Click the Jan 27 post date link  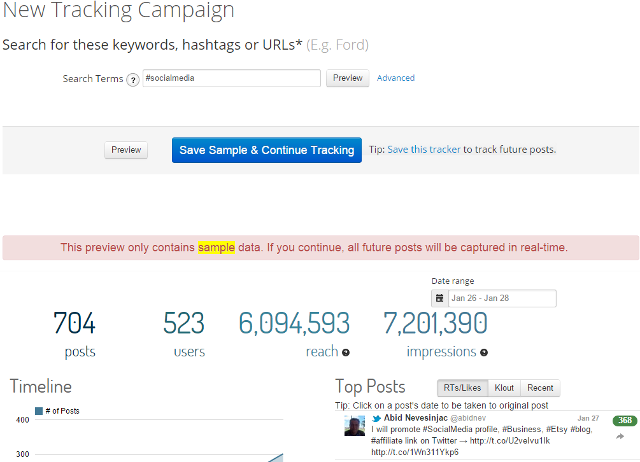click(588, 418)
